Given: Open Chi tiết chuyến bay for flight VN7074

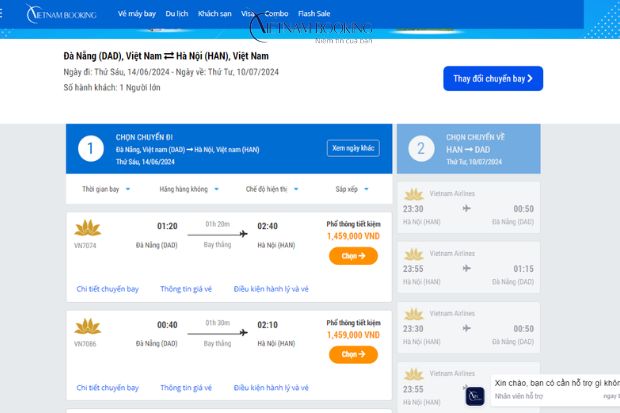Looking at the screenshot, I should click(x=108, y=289).
